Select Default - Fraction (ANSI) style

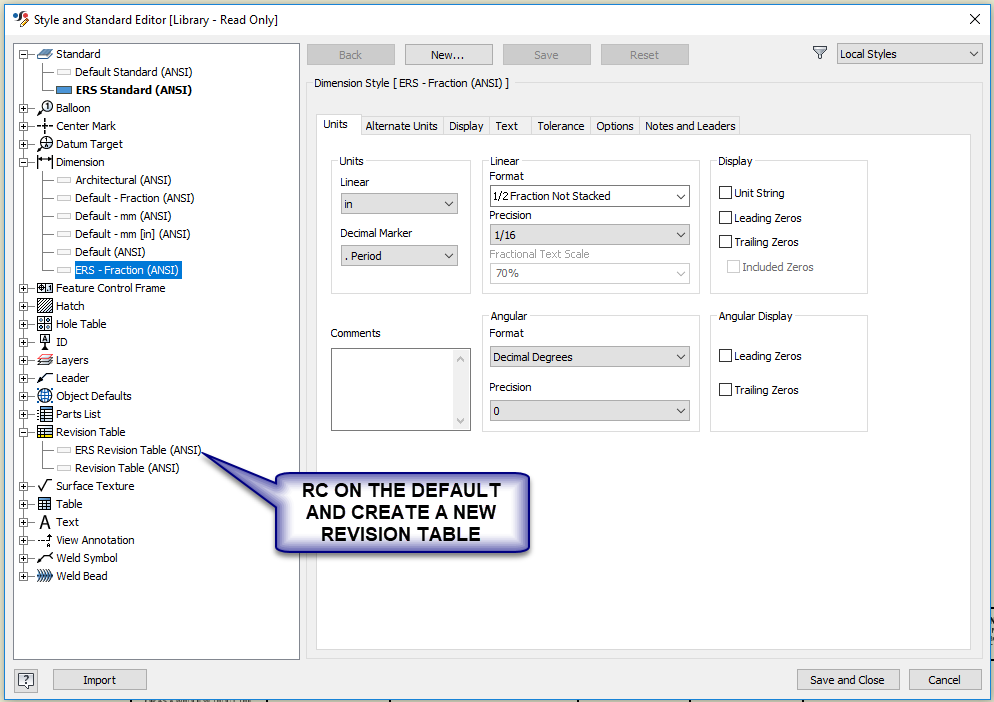click(134, 198)
